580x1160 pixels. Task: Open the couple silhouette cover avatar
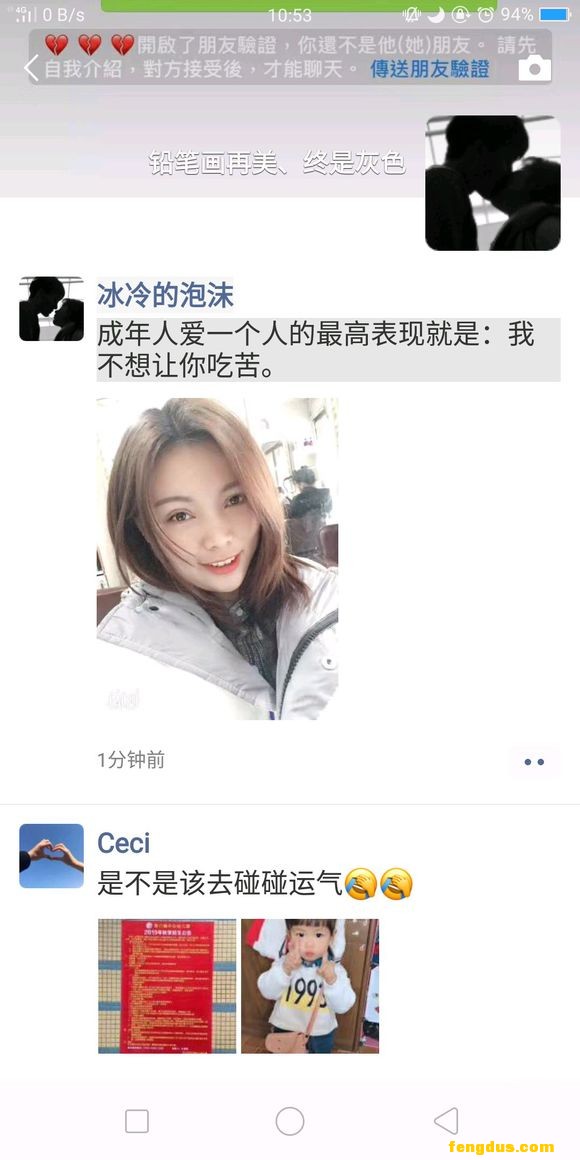pyautogui.click(x=493, y=183)
